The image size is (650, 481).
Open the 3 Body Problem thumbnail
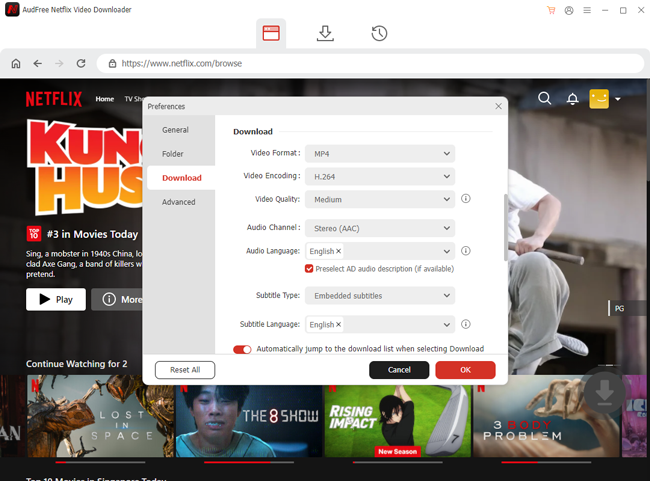pyautogui.click(x=546, y=416)
